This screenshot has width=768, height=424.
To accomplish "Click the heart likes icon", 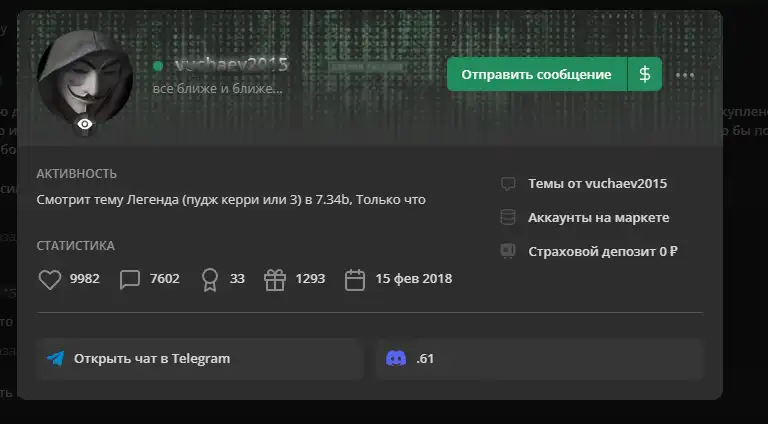I will tap(50, 280).
